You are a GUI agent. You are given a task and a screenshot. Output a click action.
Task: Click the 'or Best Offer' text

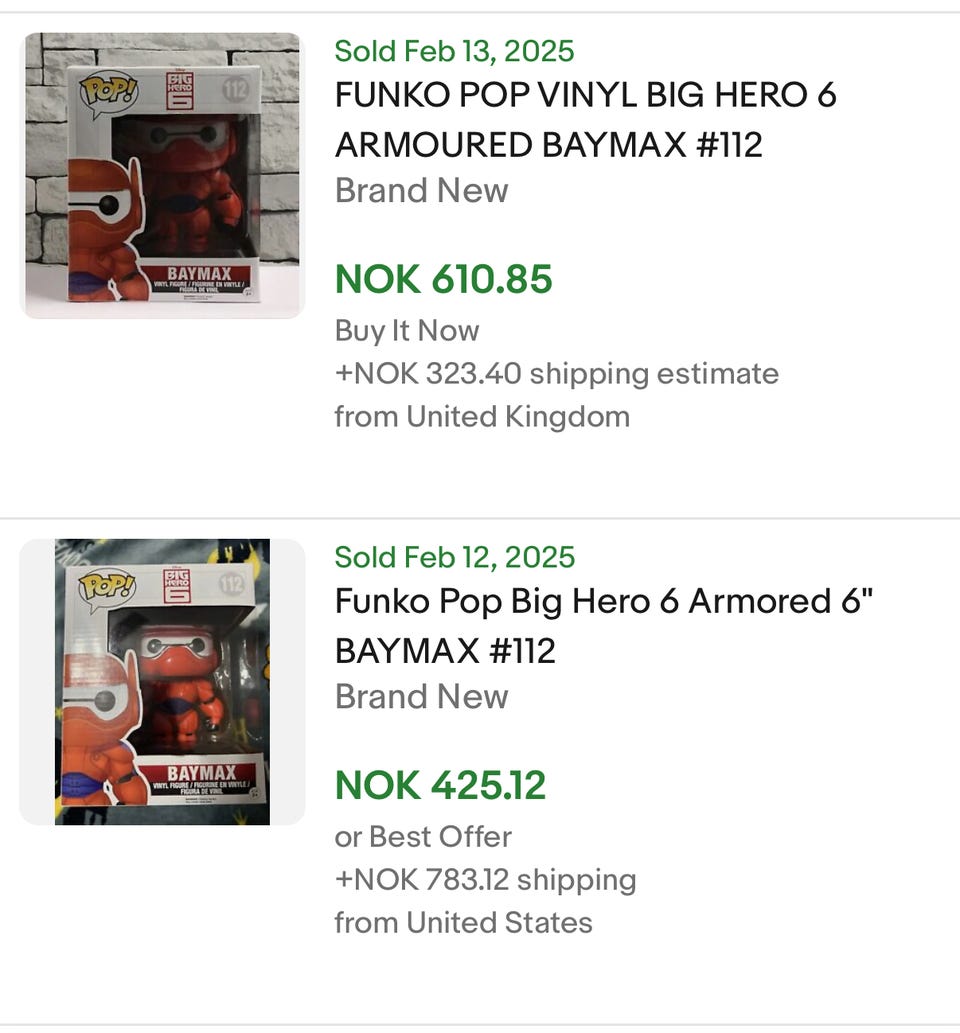click(x=423, y=836)
